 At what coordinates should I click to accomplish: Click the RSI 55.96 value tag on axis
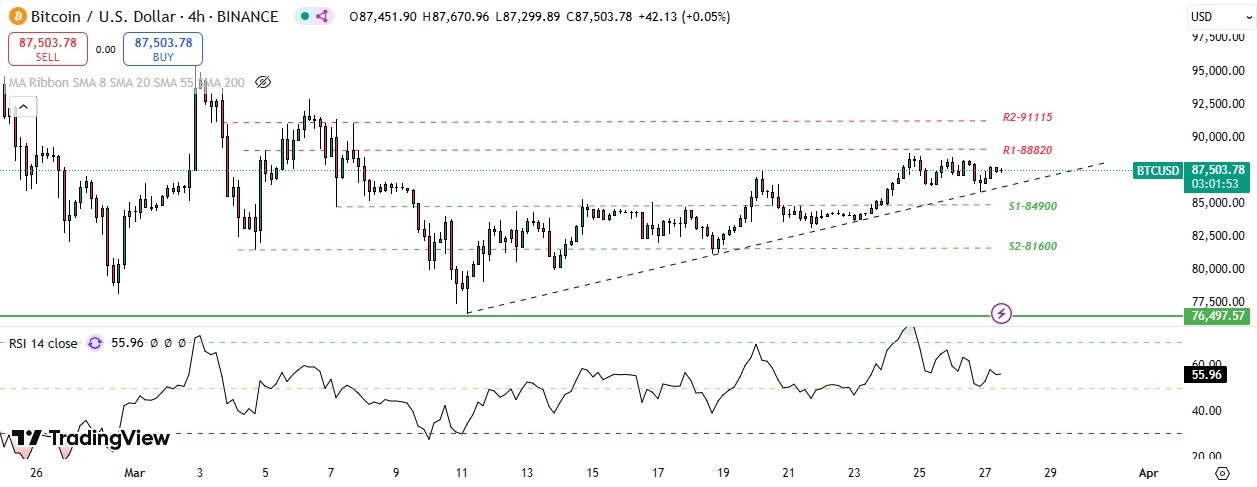point(1202,375)
